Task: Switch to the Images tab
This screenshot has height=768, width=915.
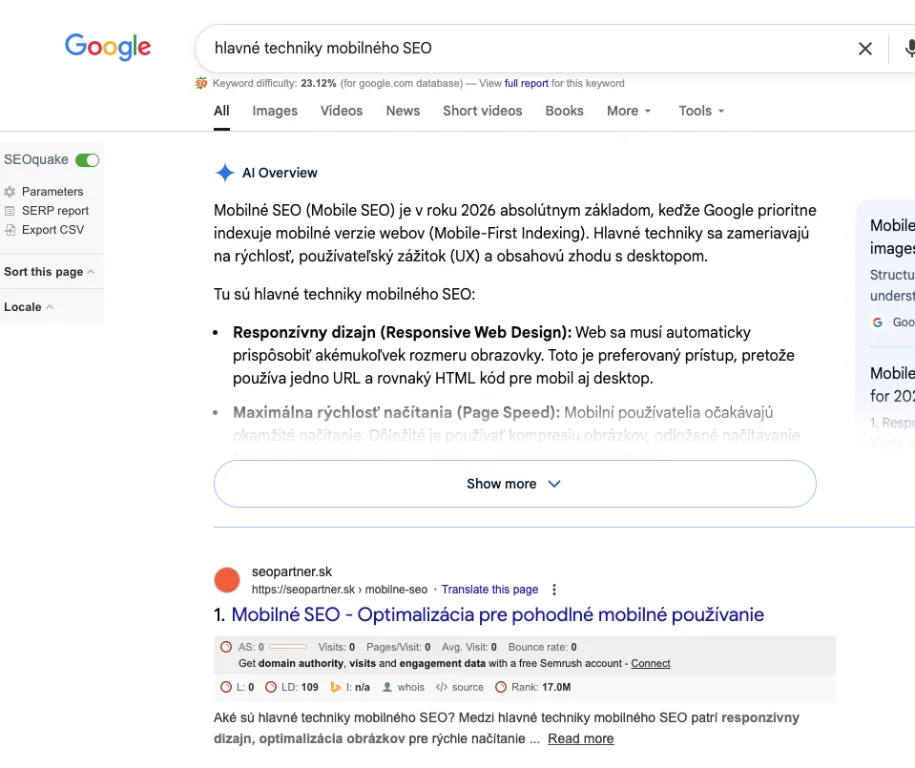Action: pyautogui.click(x=275, y=111)
